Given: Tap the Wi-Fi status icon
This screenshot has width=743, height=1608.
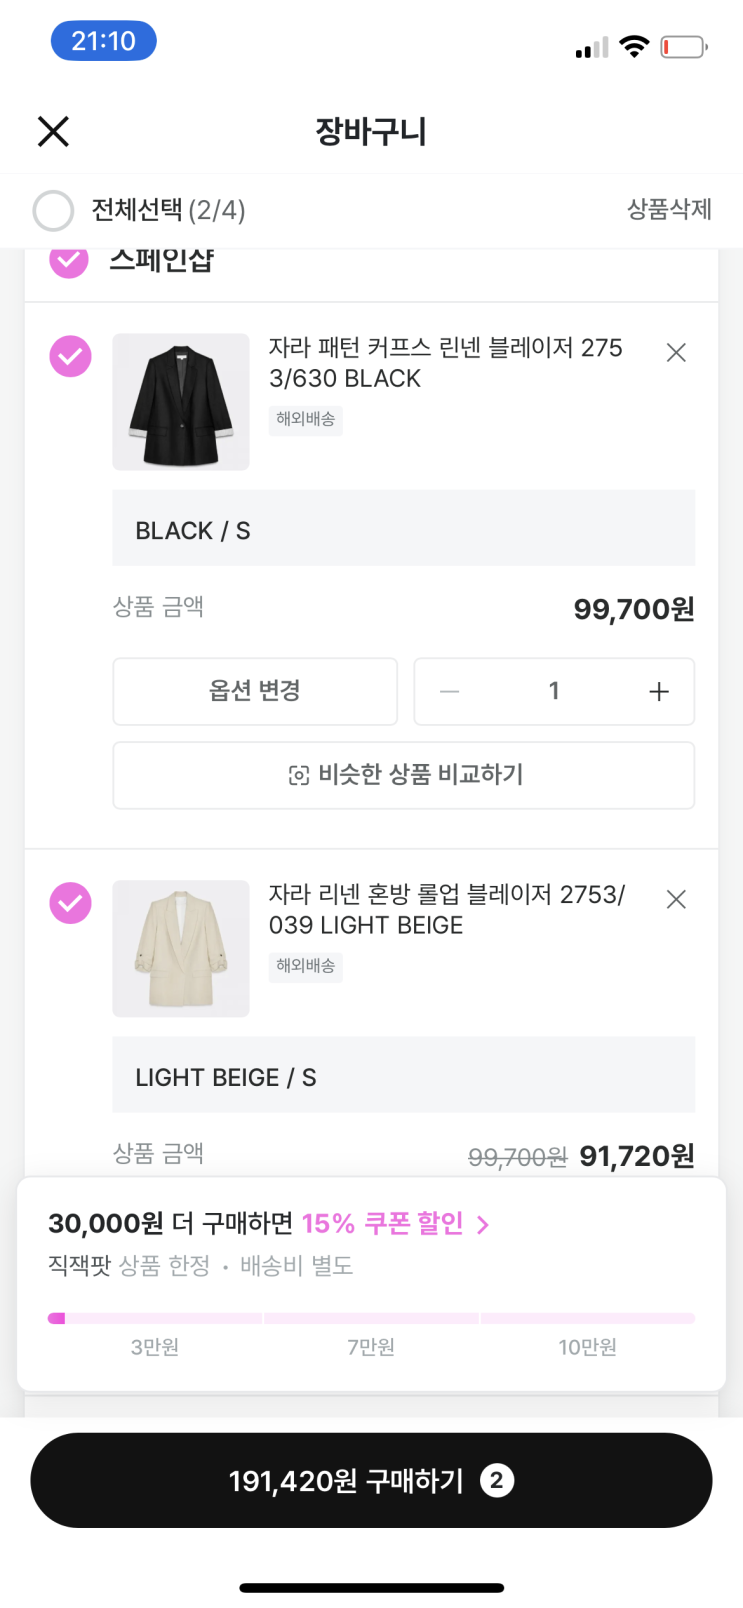Looking at the screenshot, I should (634, 46).
